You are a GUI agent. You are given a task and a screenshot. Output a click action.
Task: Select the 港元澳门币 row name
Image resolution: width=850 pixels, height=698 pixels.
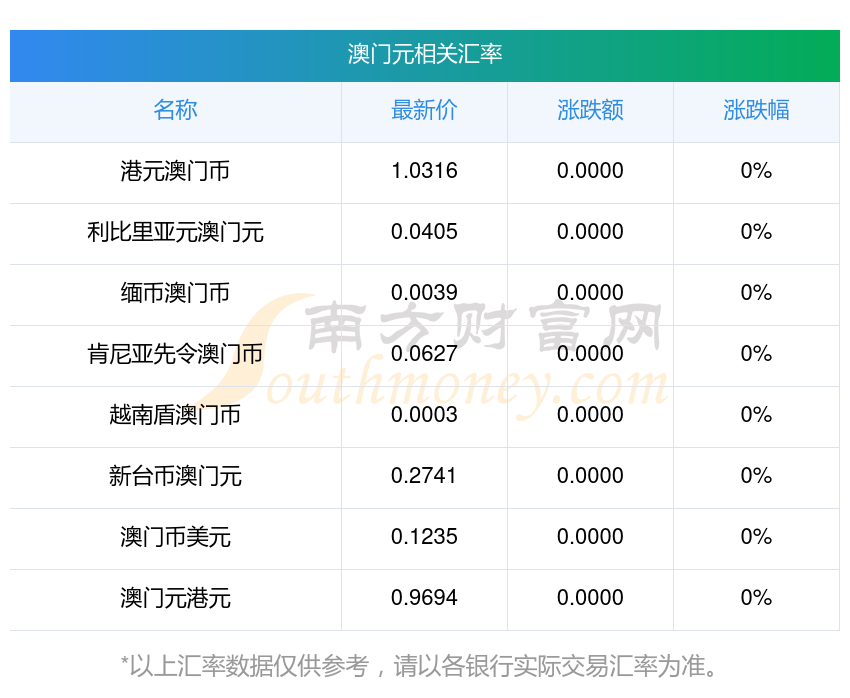[x=175, y=171]
